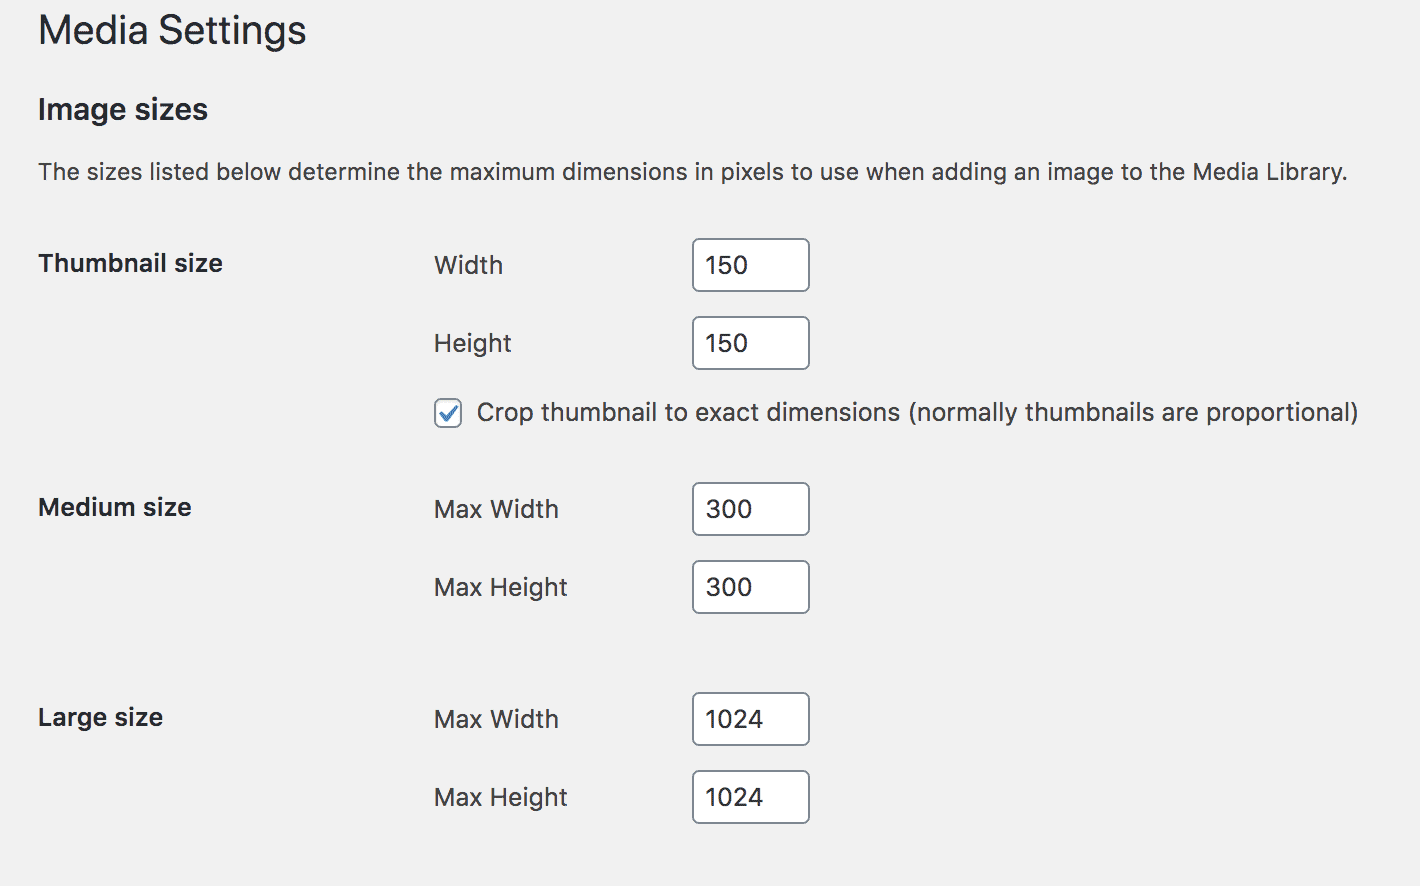
Task: Click the Crop thumbnail to exact dimensions label text
Action: (916, 413)
